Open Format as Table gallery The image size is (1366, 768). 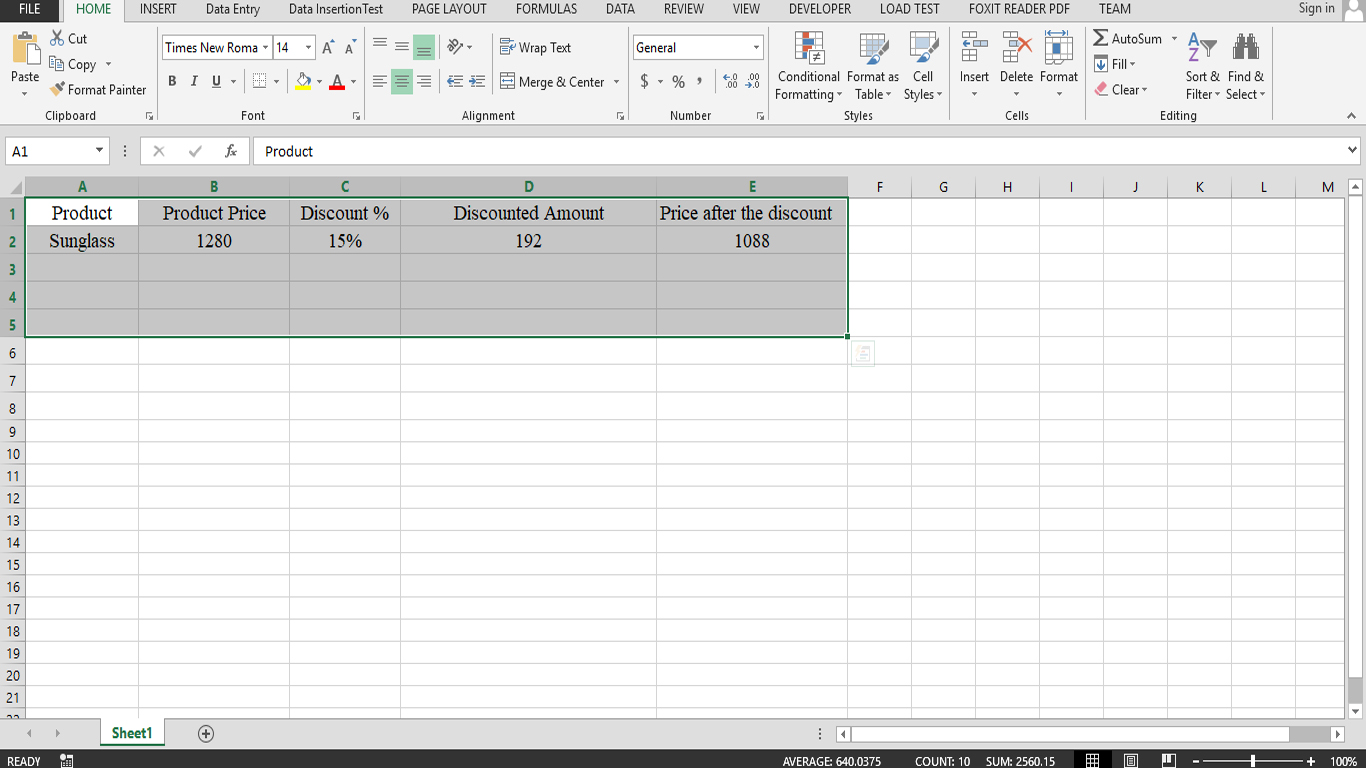[873, 66]
